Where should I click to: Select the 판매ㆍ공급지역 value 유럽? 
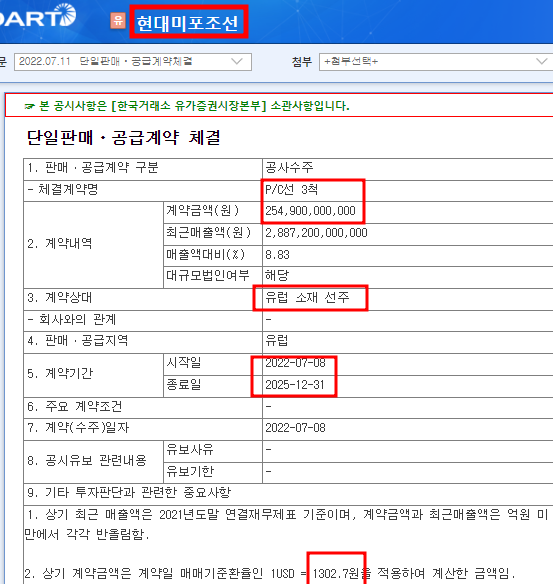click(277, 340)
